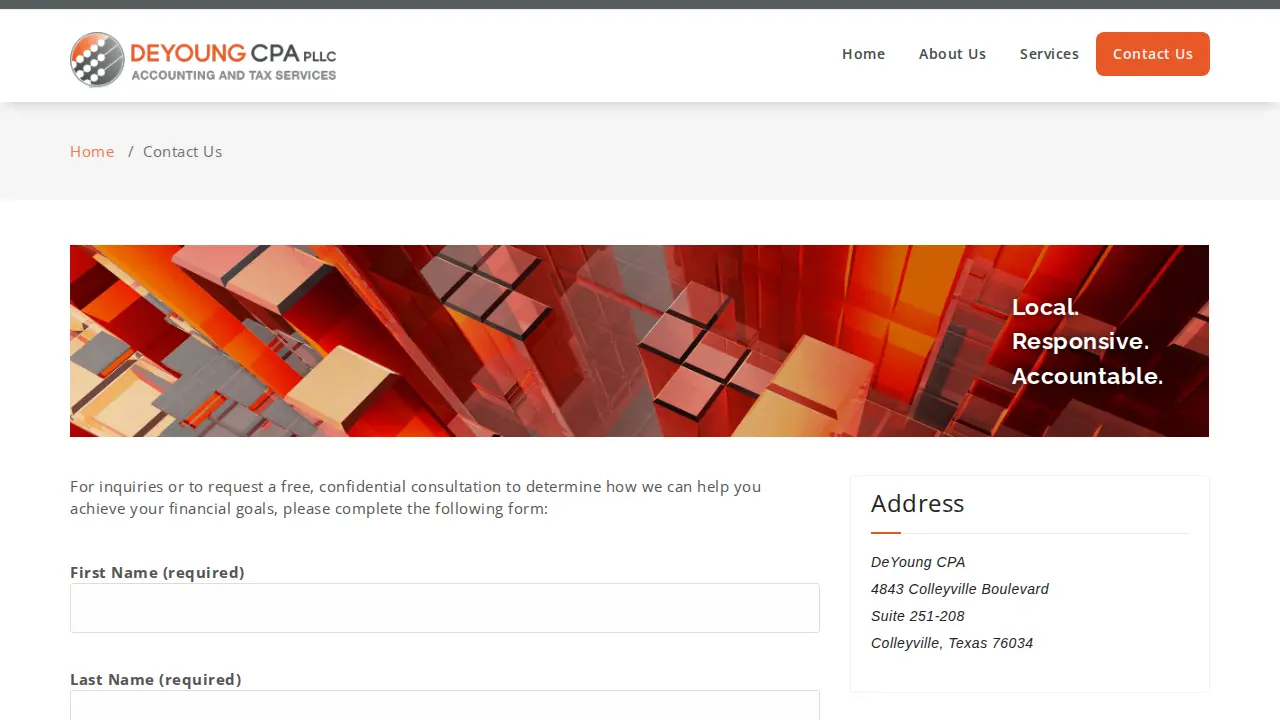This screenshot has width=1280, height=720.
Task: Click the Last Name (required) label
Action: [x=156, y=679]
